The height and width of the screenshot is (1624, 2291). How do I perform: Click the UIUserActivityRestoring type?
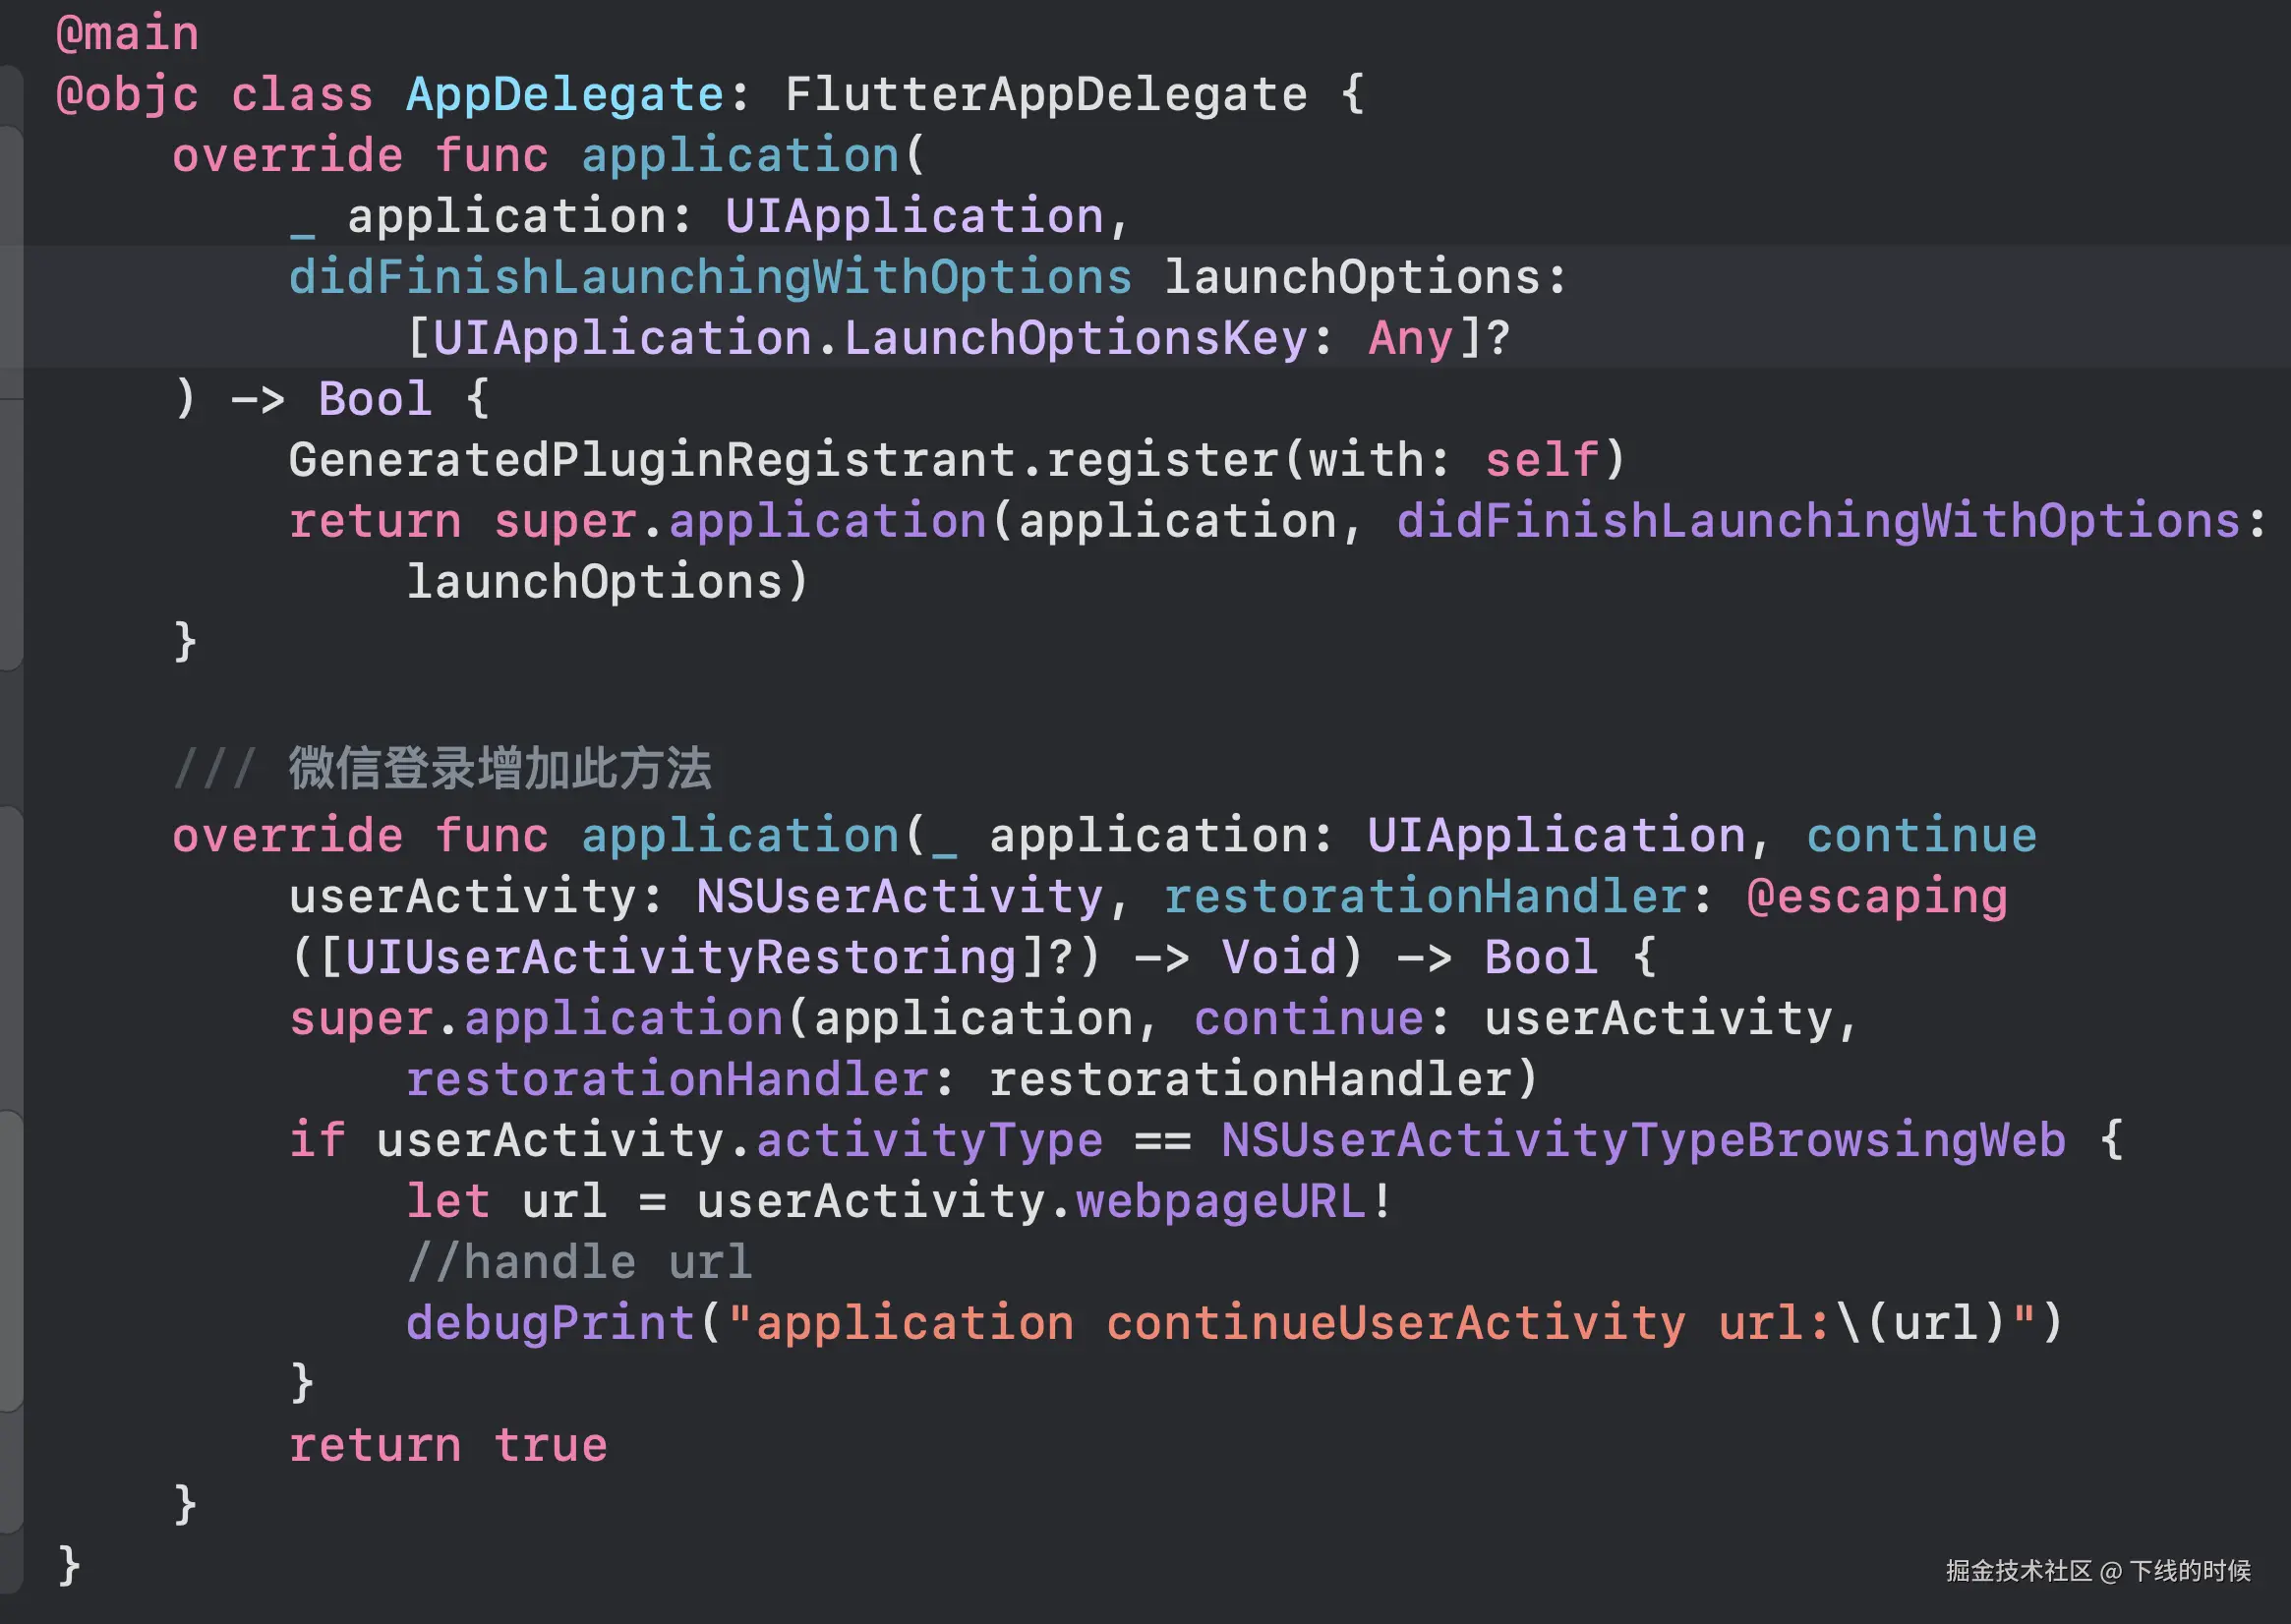click(x=681, y=957)
